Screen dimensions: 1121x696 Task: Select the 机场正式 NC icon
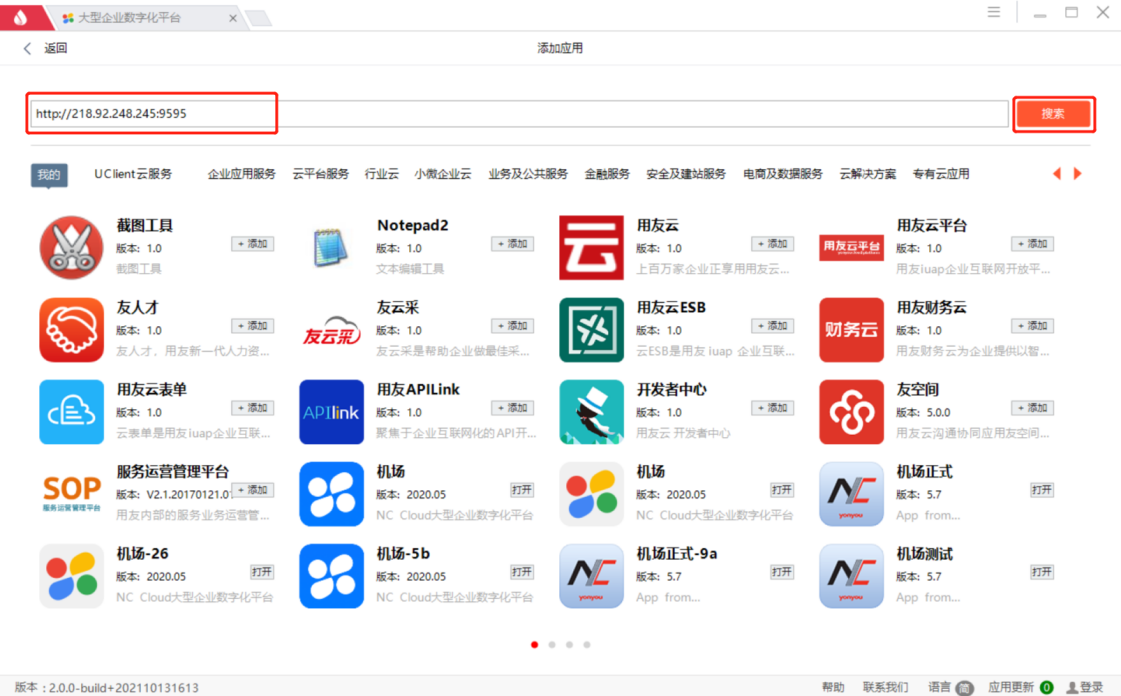click(851, 494)
